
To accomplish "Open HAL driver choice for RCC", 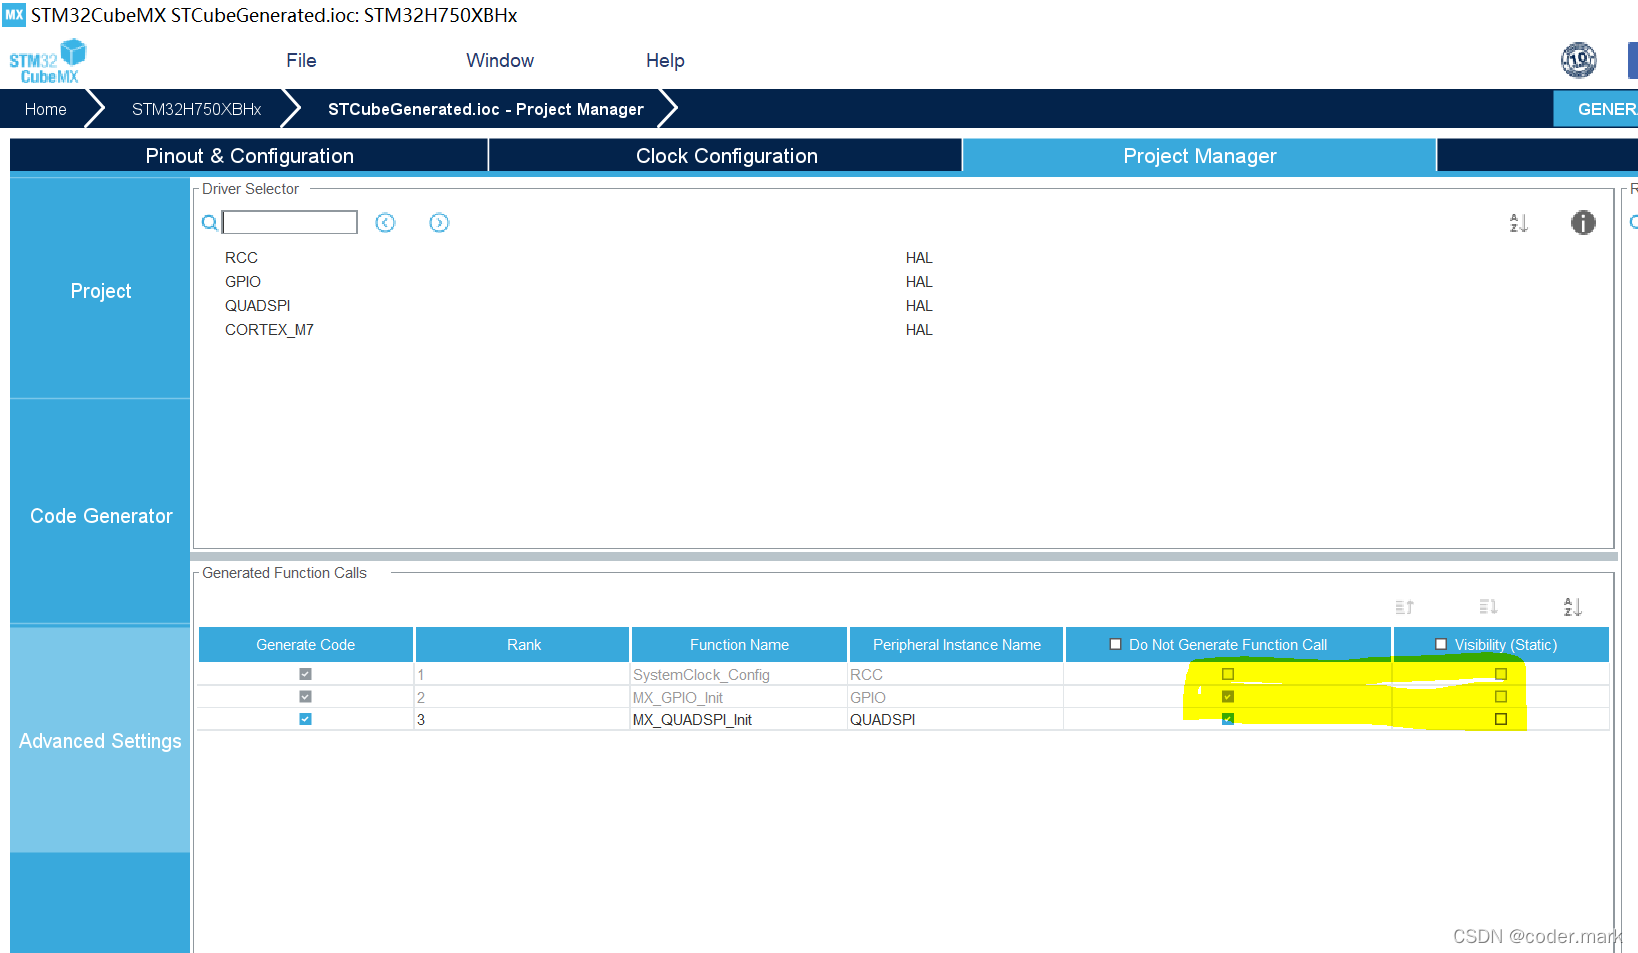I will [919, 258].
